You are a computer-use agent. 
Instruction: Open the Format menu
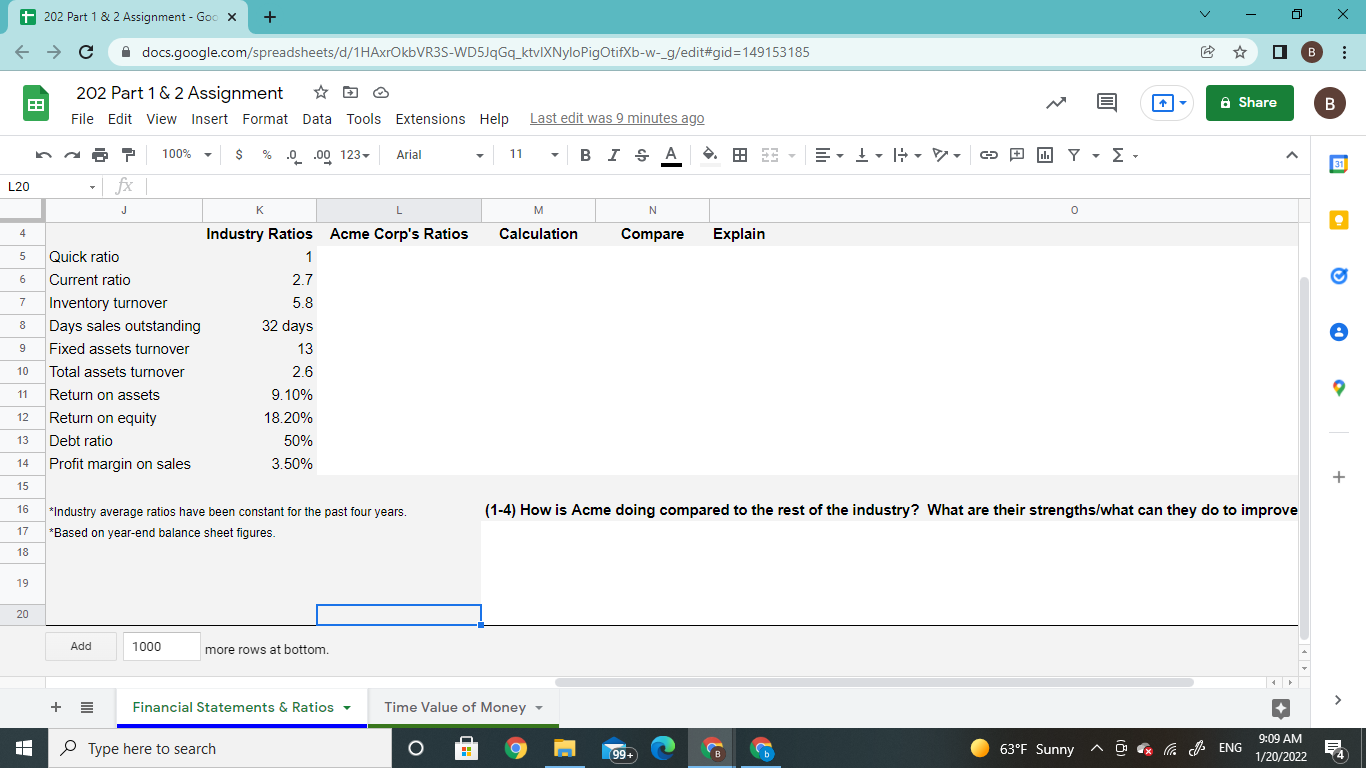tap(265, 119)
